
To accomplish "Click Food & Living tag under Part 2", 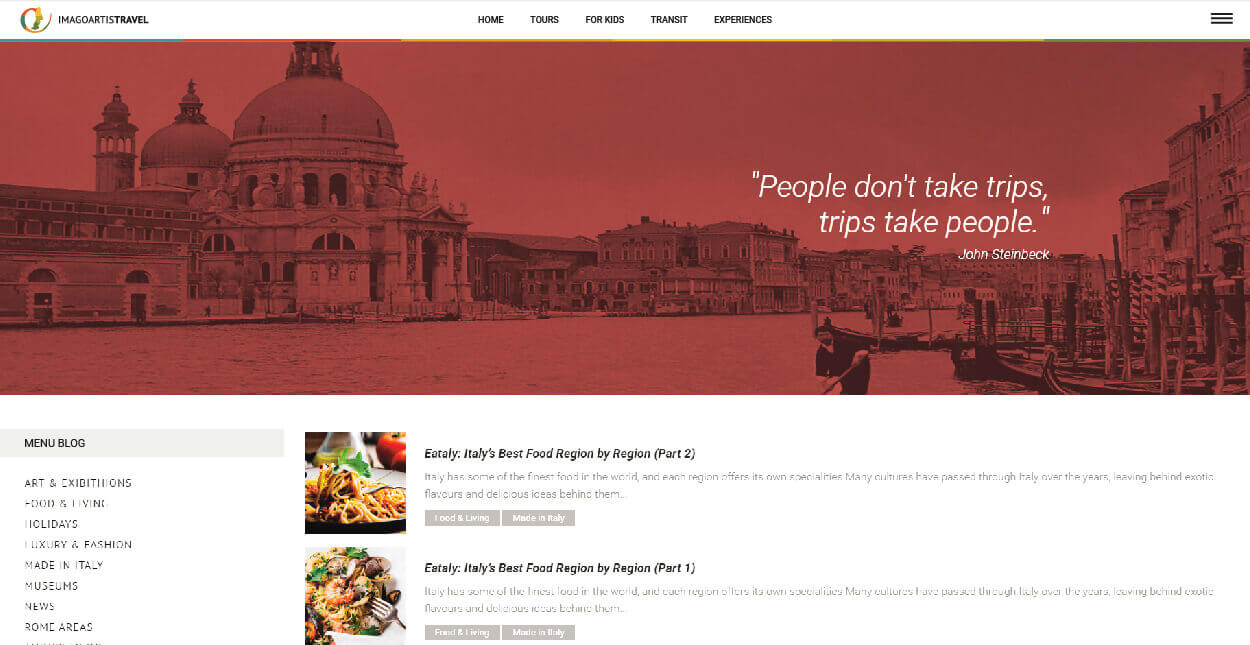I will coord(462,518).
